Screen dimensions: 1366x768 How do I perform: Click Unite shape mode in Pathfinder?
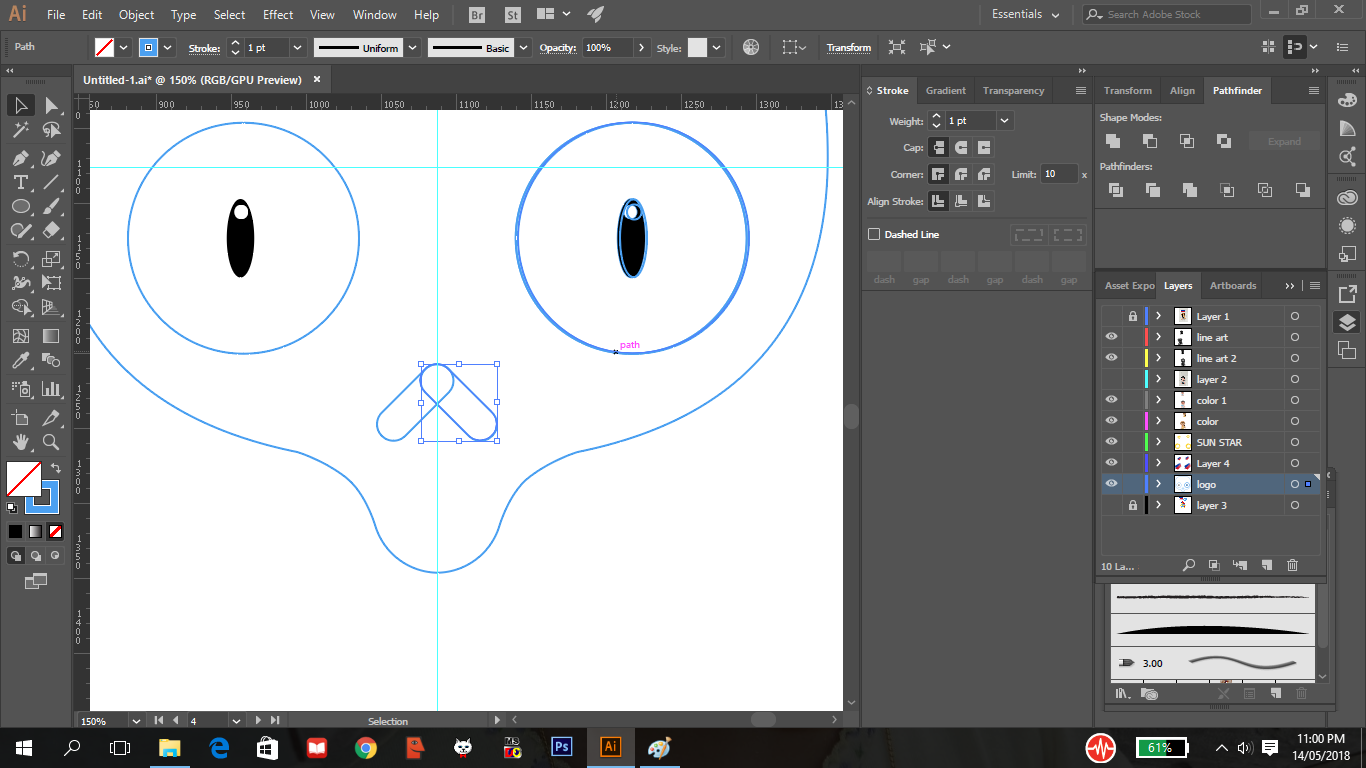click(x=1113, y=141)
